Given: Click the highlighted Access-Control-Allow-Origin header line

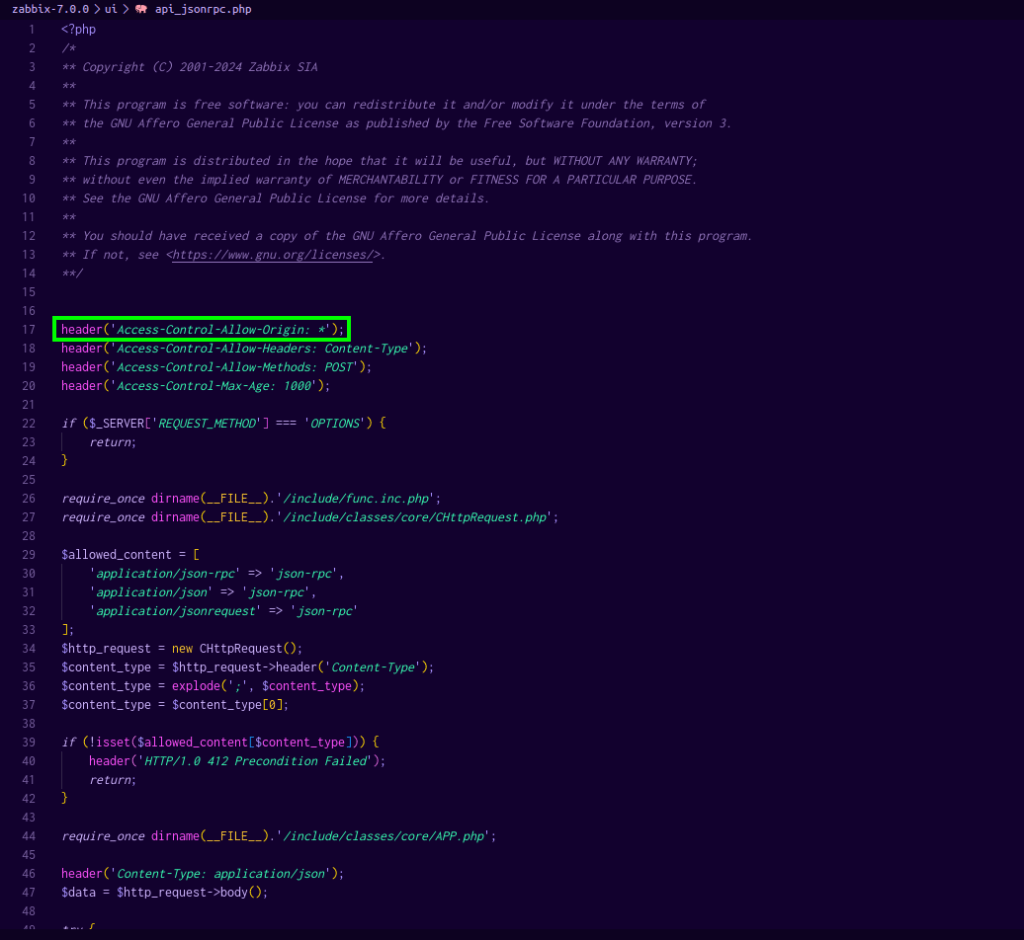Looking at the screenshot, I should pyautogui.click(x=202, y=329).
